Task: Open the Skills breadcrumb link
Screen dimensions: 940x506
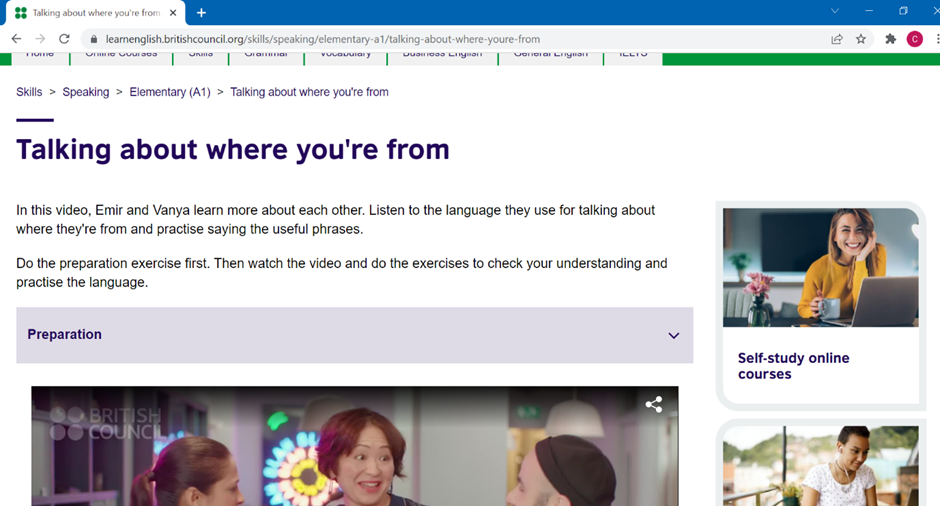Action: click(x=29, y=92)
